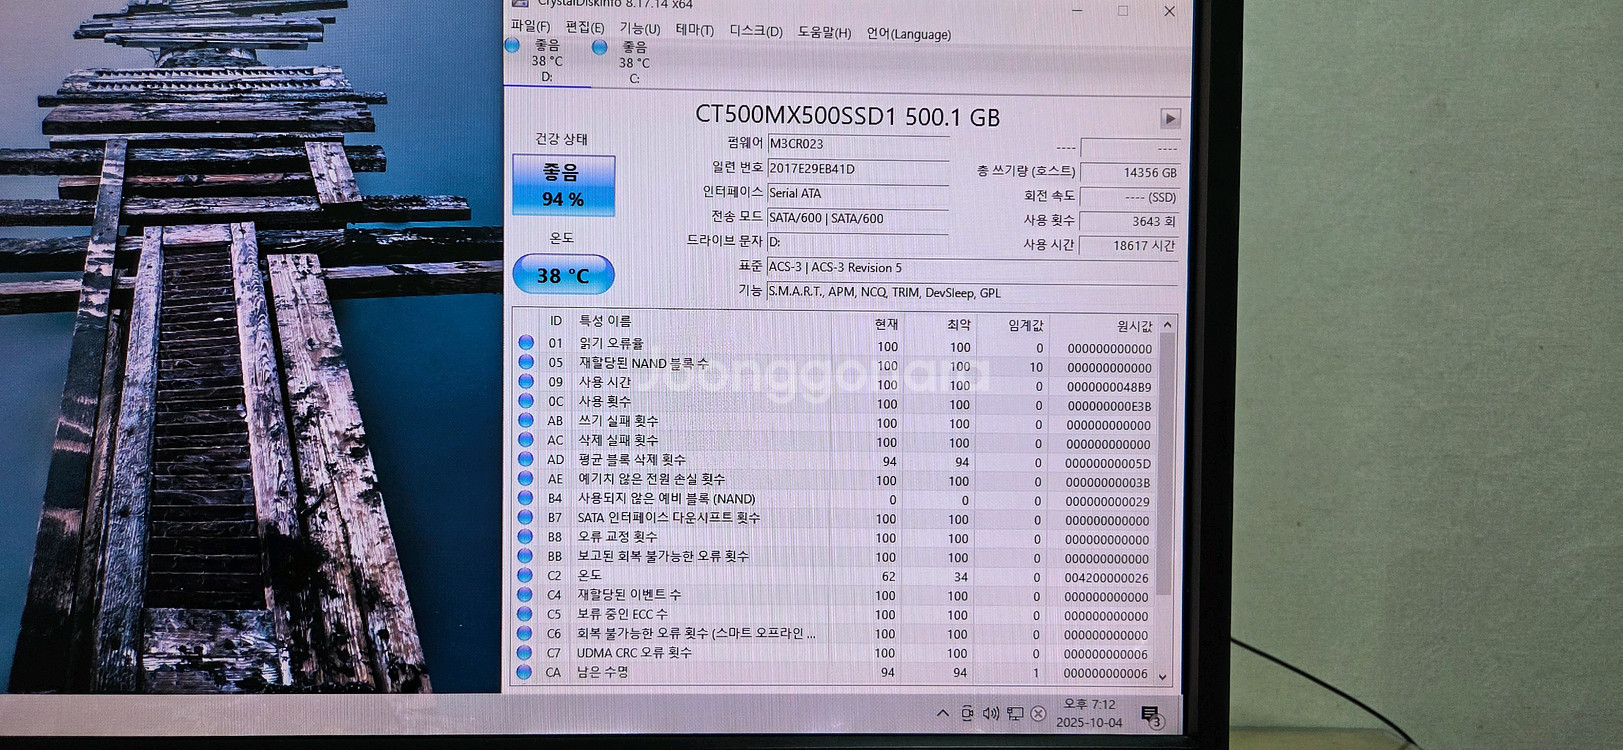
Task: Open the taskbar clock showing 오후 7:12
Action: [x=1089, y=713]
